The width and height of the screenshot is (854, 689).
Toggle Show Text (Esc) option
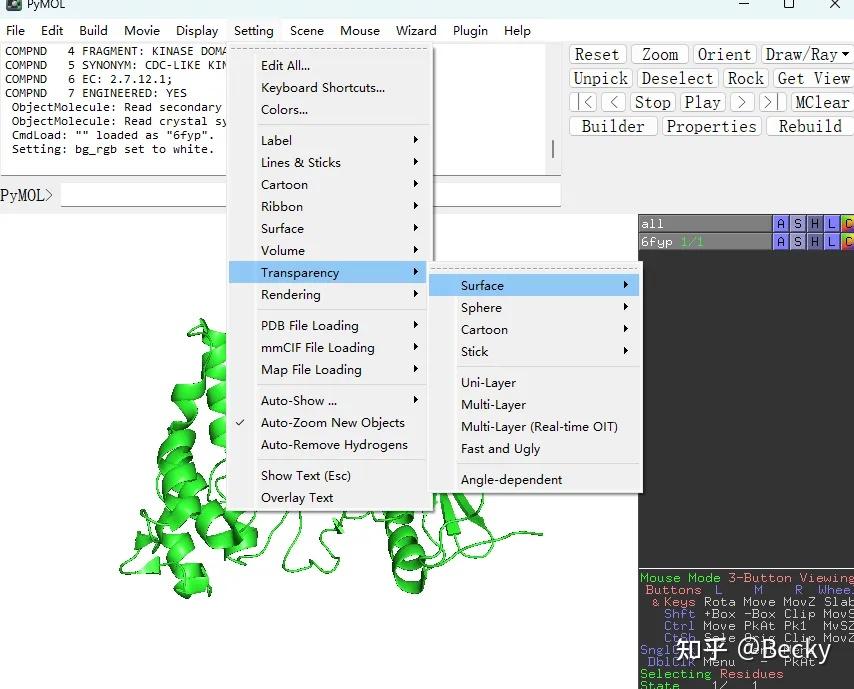[x=330, y=475]
